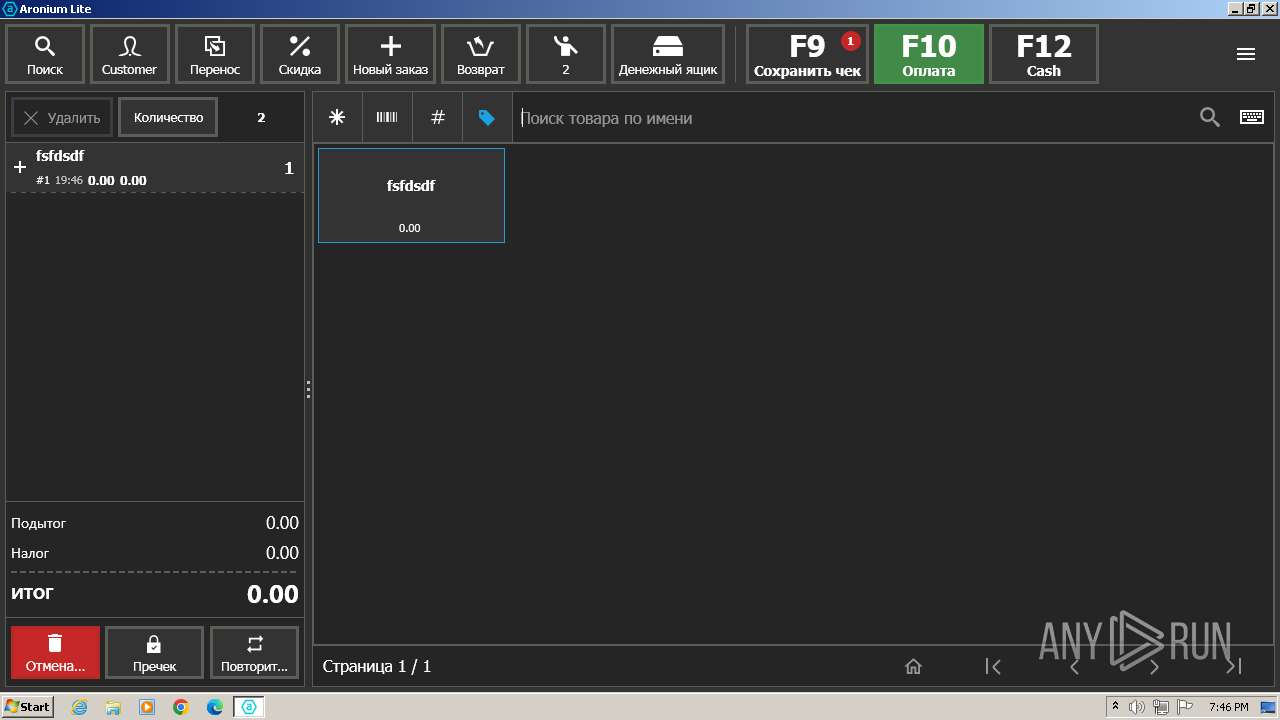The image size is (1280, 720).
Task: Click the 7:46 PM taskbar clock
Action: [x=1228, y=707]
